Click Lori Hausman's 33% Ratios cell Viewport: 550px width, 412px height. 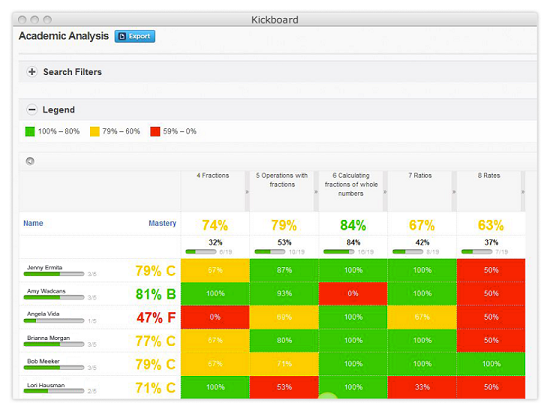click(422, 387)
